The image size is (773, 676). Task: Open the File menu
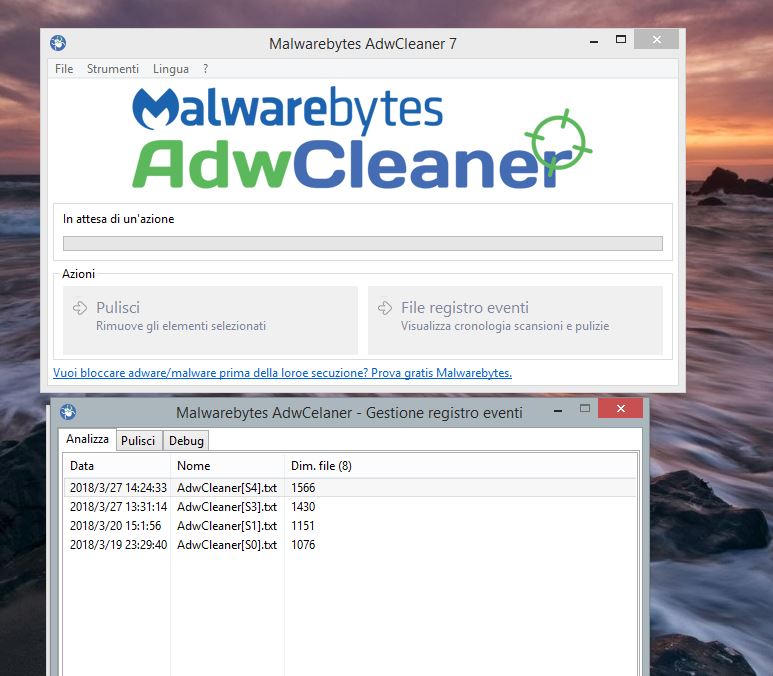[64, 69]
